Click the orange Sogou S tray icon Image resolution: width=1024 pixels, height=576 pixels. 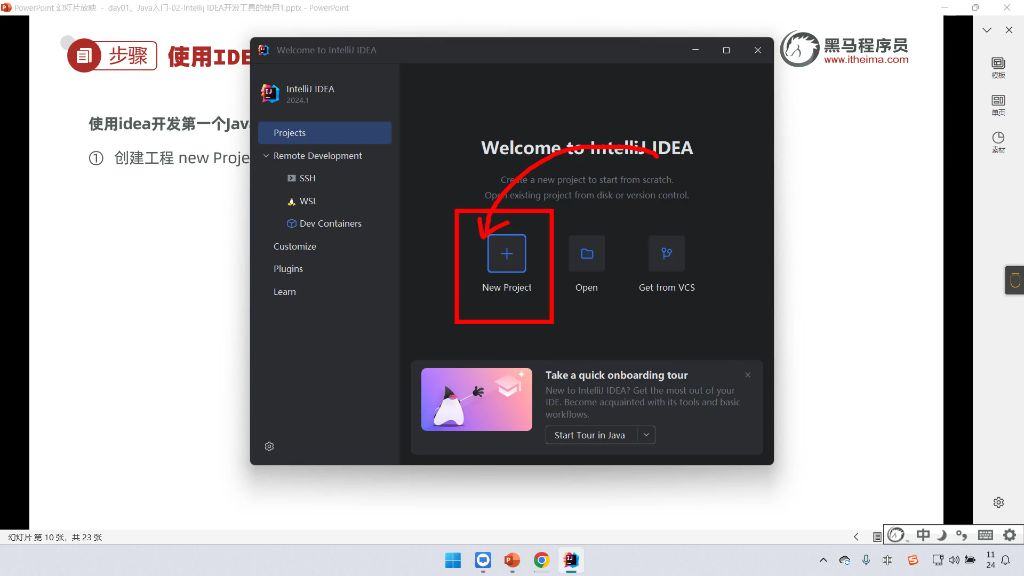[x=913, y=560]
